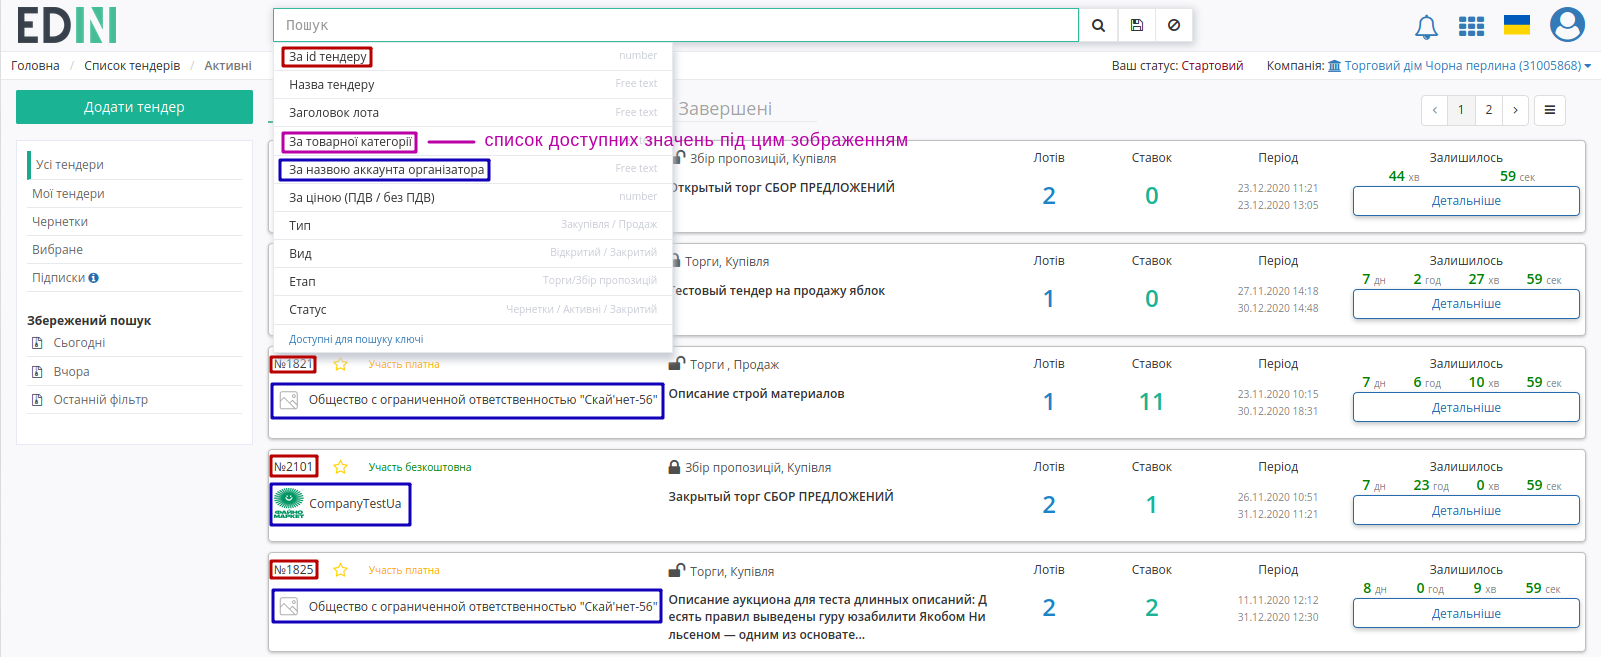This screenshot has height=657, width=1601.
Task: Choose search key Вид
Action: [473, 253]
